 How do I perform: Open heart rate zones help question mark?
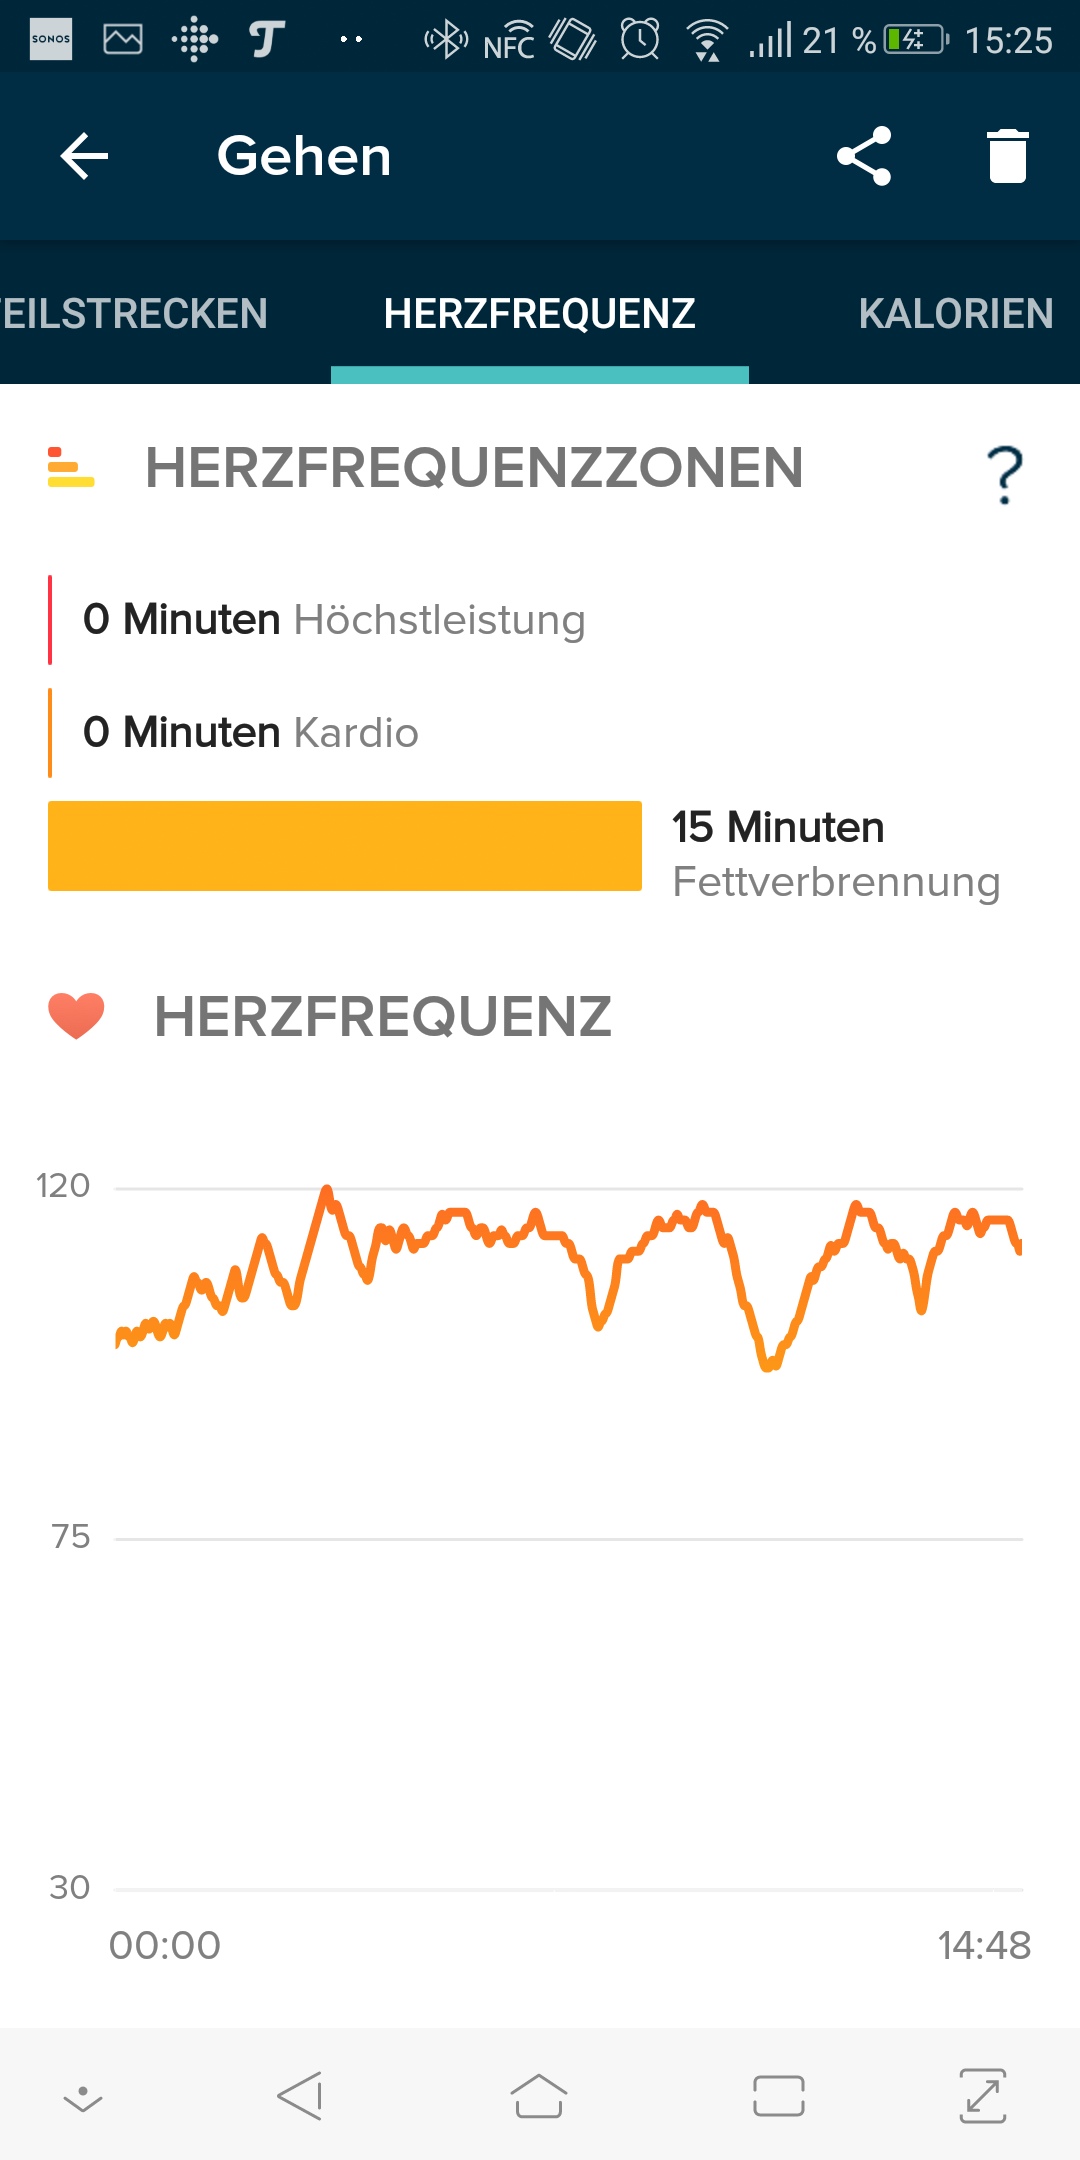[1004, 474]
